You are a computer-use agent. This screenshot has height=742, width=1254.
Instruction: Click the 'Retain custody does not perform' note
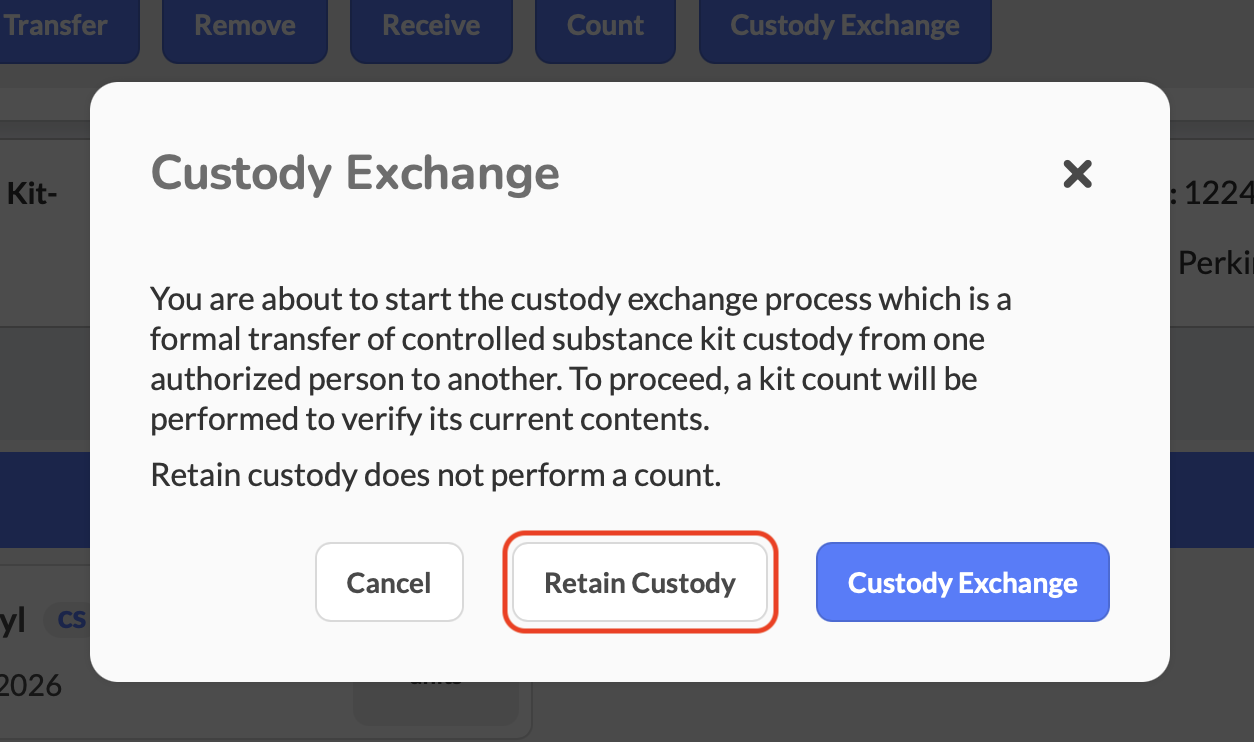coord(435,475)
